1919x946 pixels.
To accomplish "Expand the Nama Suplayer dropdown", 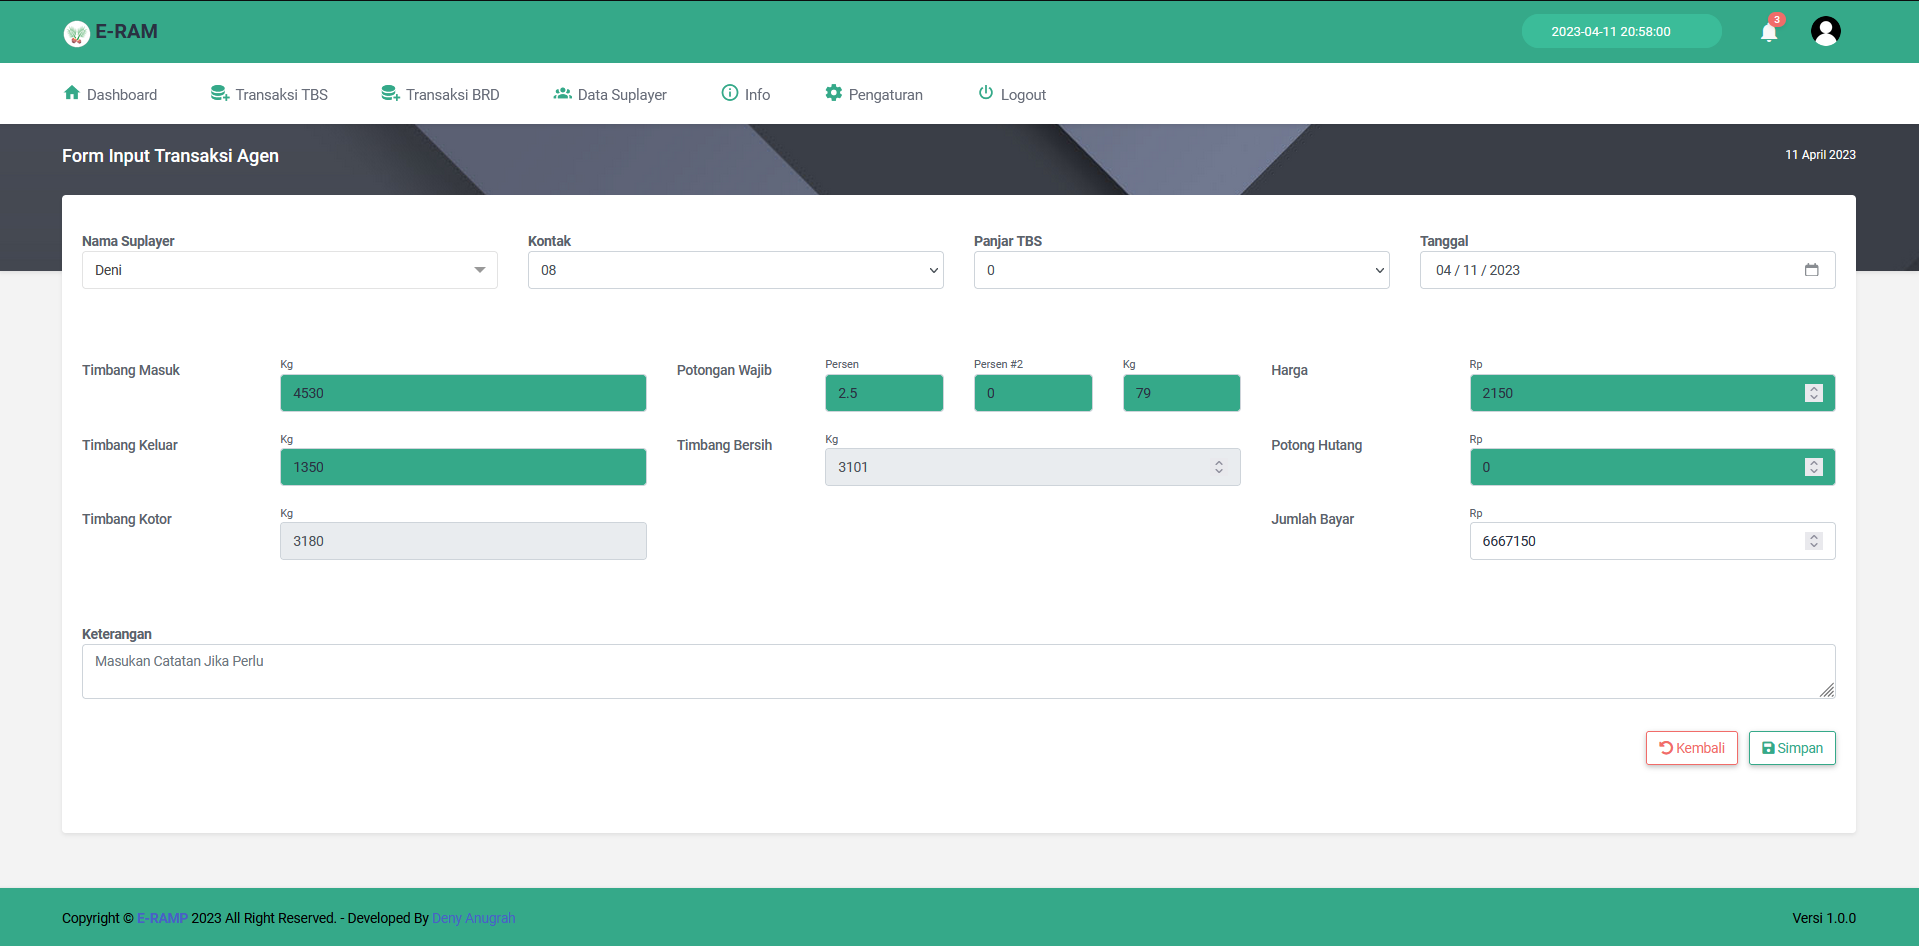I will tap(478, 270).
